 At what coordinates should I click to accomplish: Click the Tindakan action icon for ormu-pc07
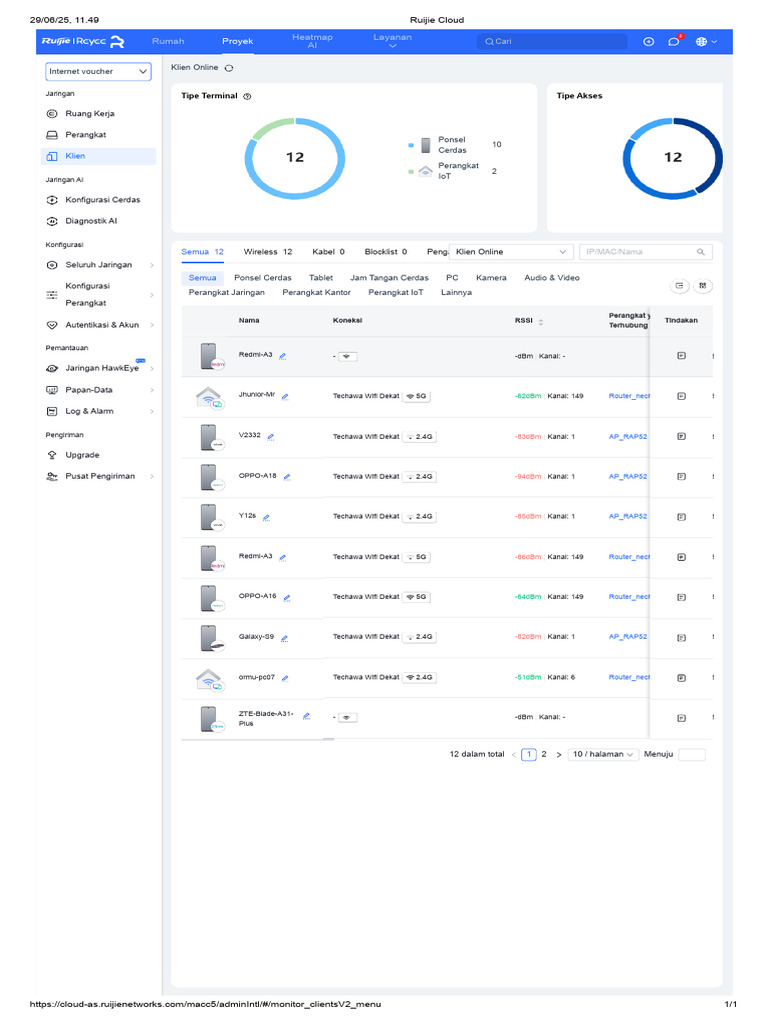(681, 678)
